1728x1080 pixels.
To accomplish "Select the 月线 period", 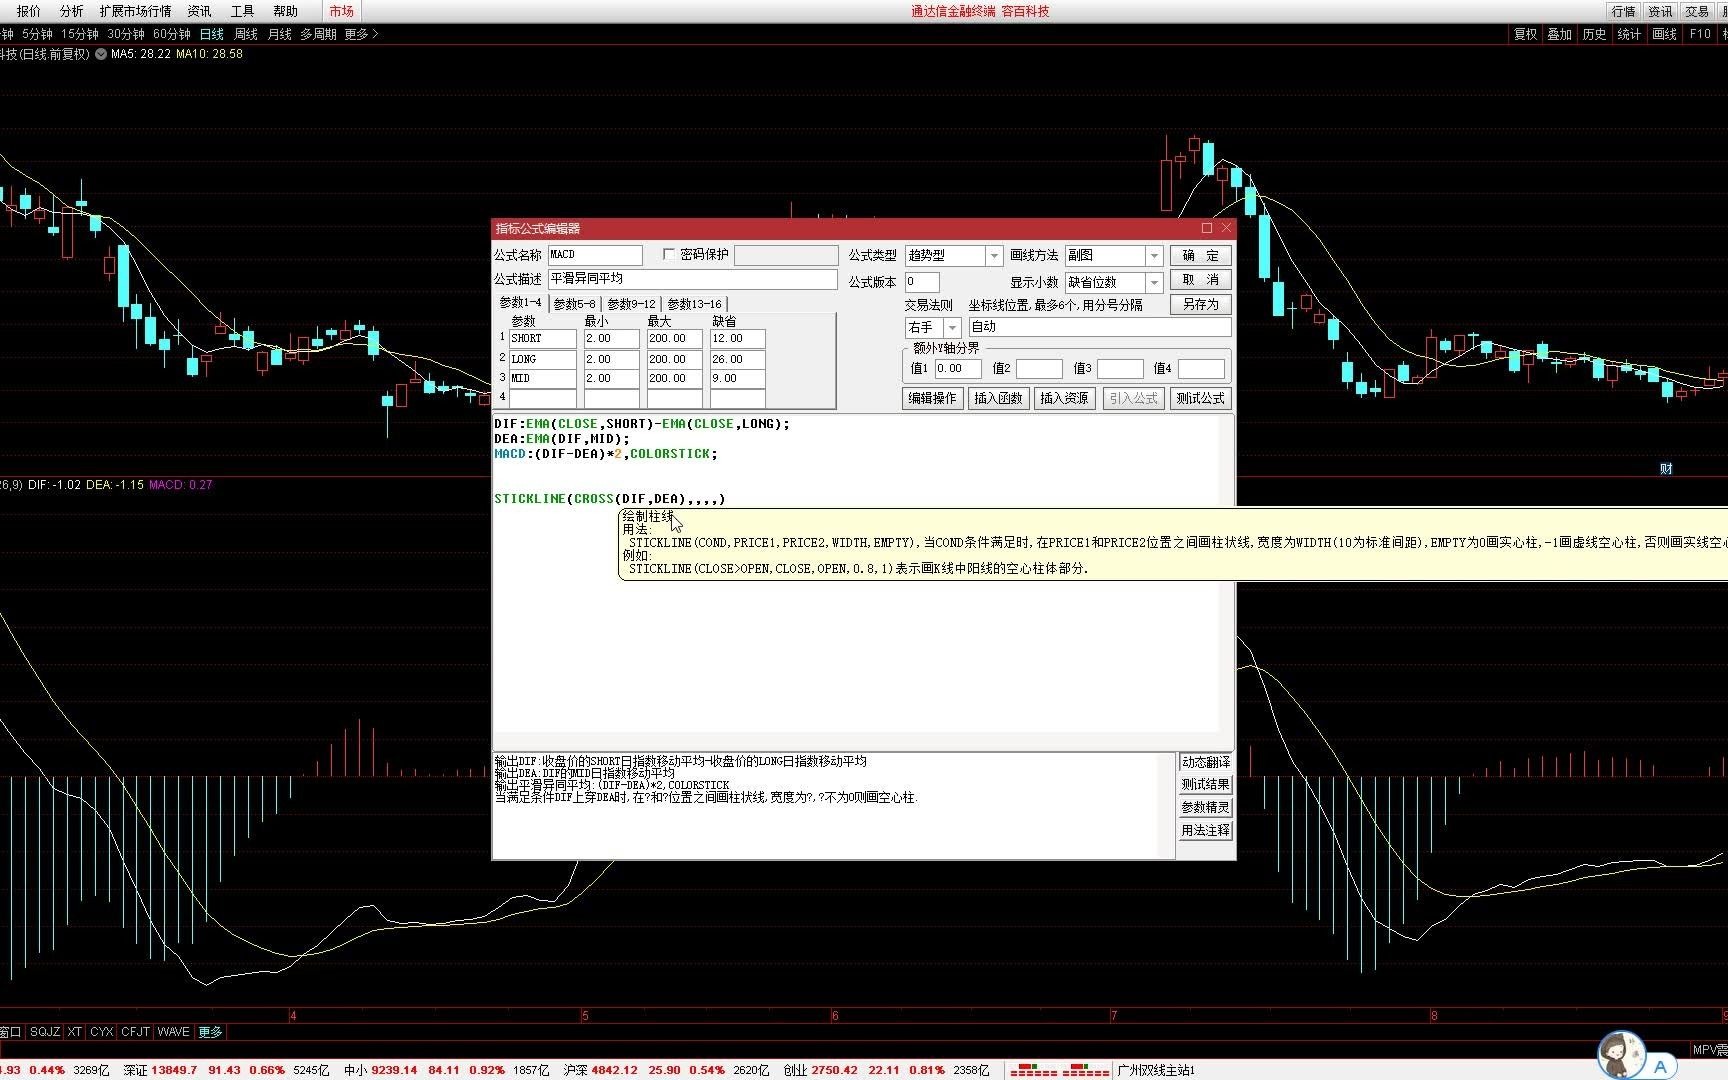I will point(280,34).
